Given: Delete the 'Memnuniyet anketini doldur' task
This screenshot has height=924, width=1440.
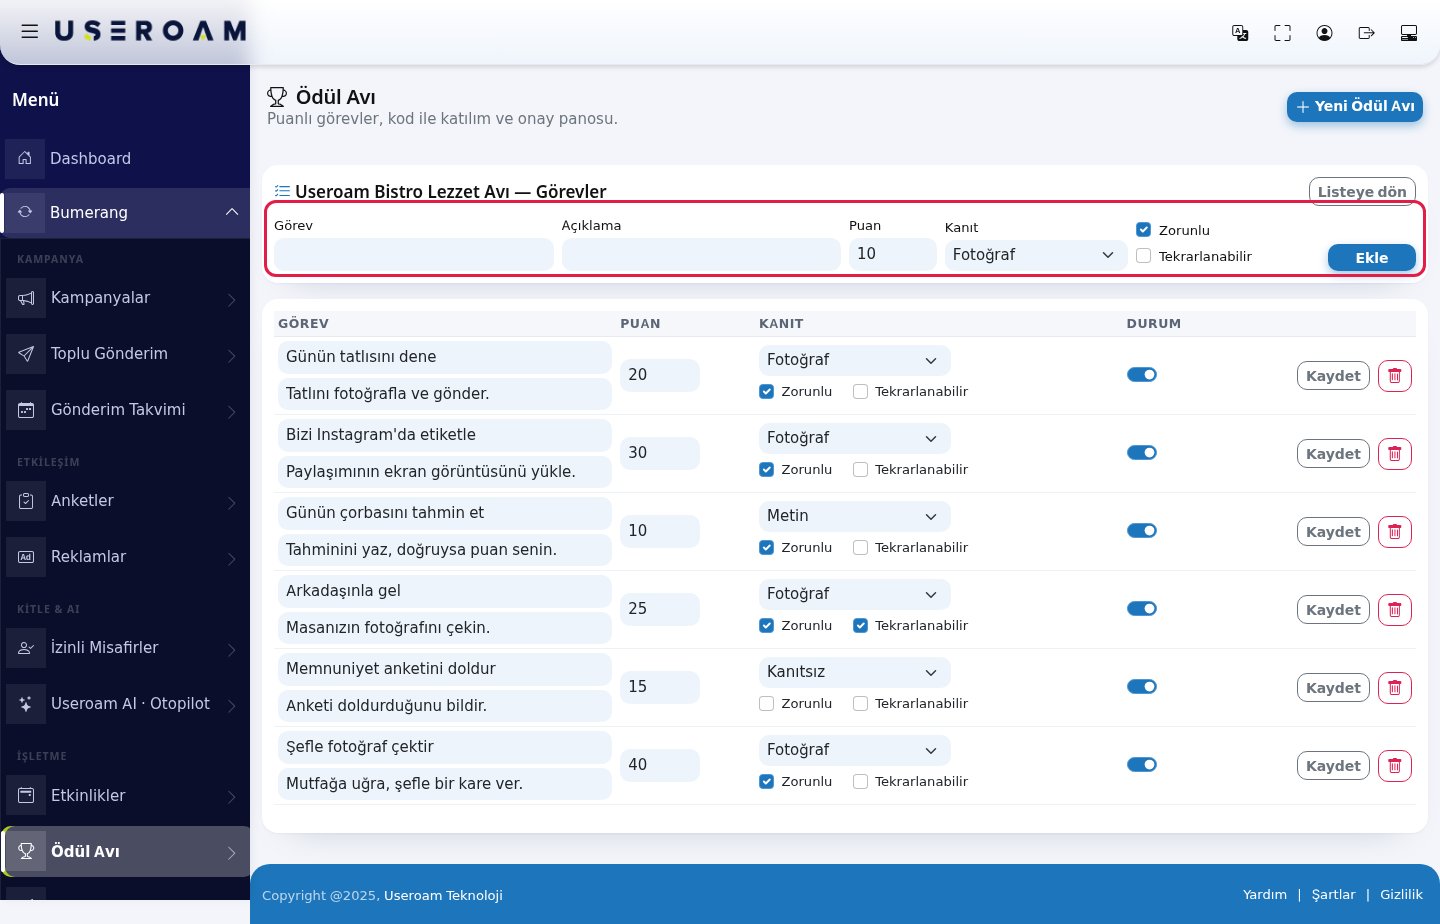Looking at the screenshot, I should click(x=1394, y=688).
